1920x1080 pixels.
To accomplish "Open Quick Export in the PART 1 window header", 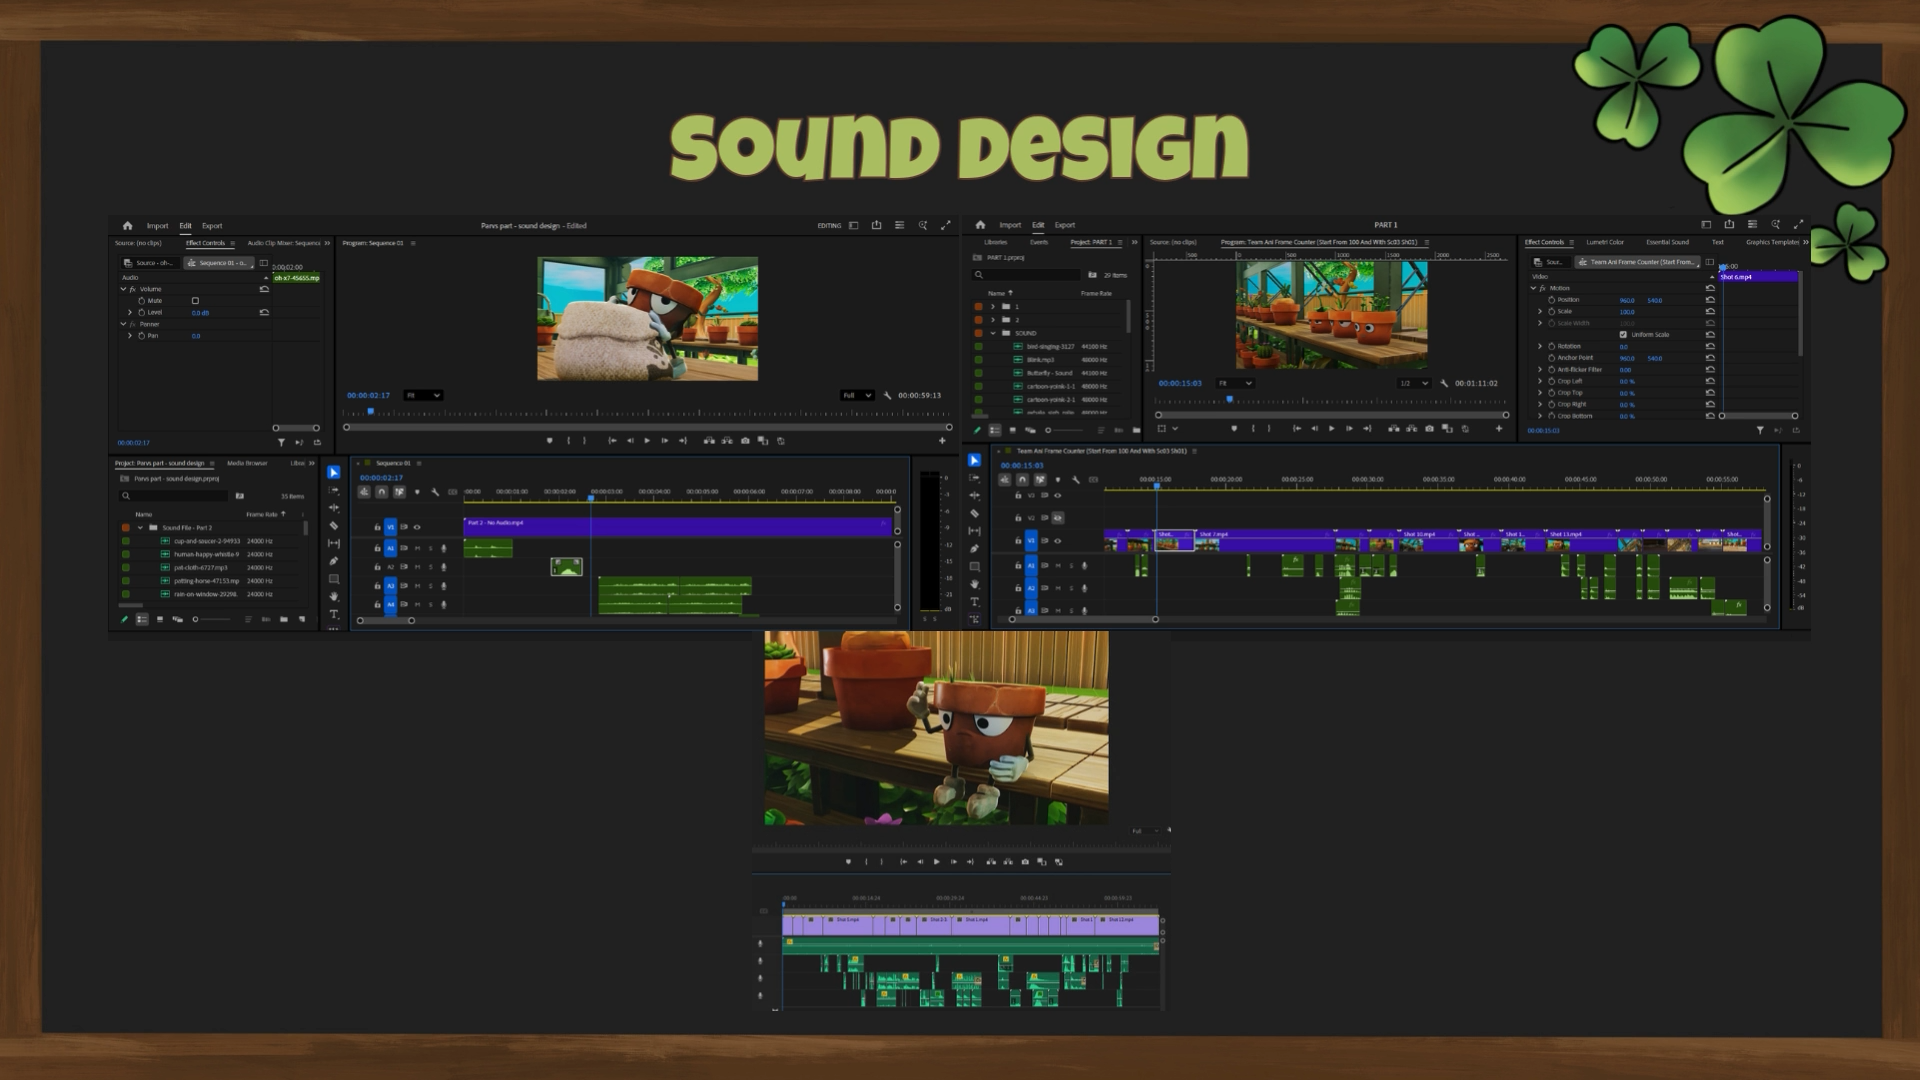I will 1729,225.
